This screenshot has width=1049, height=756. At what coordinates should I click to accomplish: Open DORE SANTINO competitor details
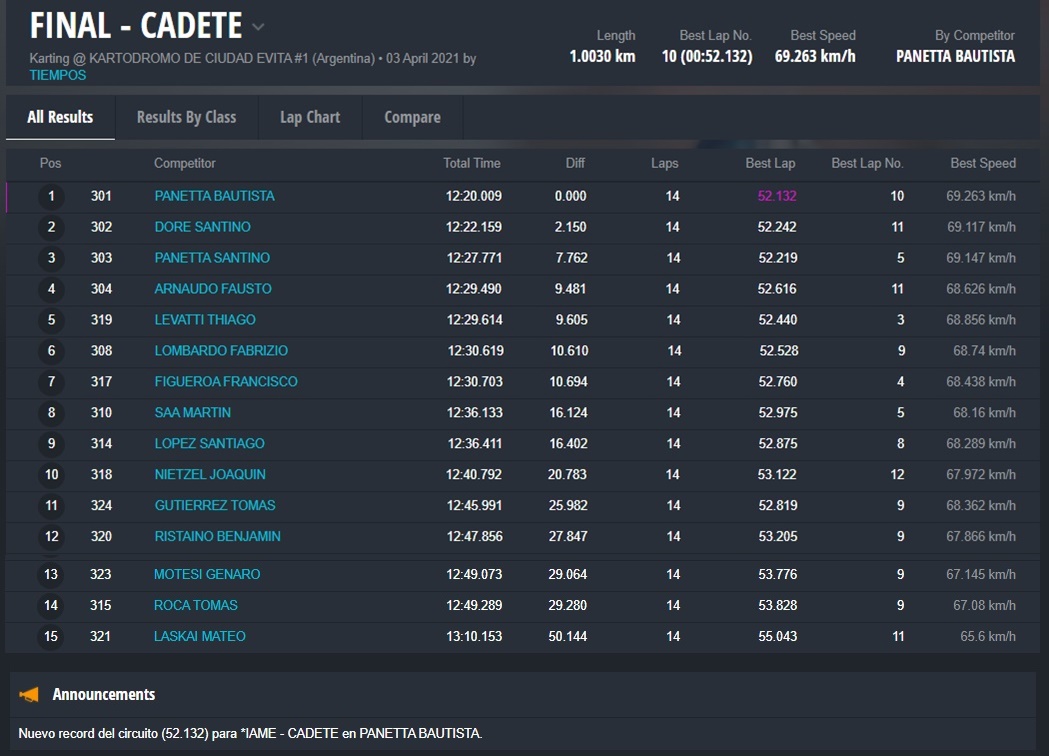[x=202, y=227]
